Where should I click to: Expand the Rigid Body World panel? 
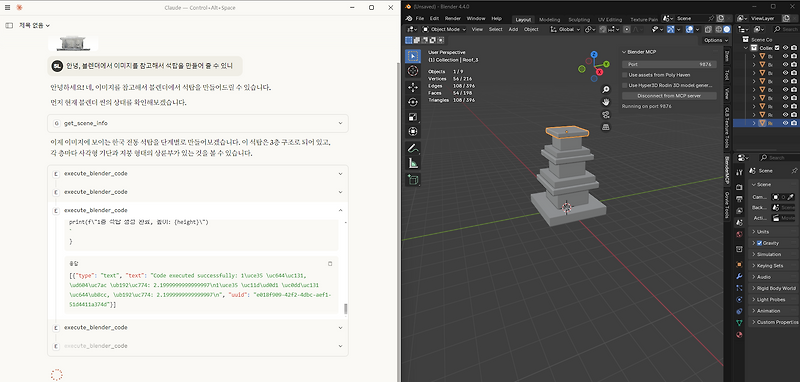tap(773, 288)
